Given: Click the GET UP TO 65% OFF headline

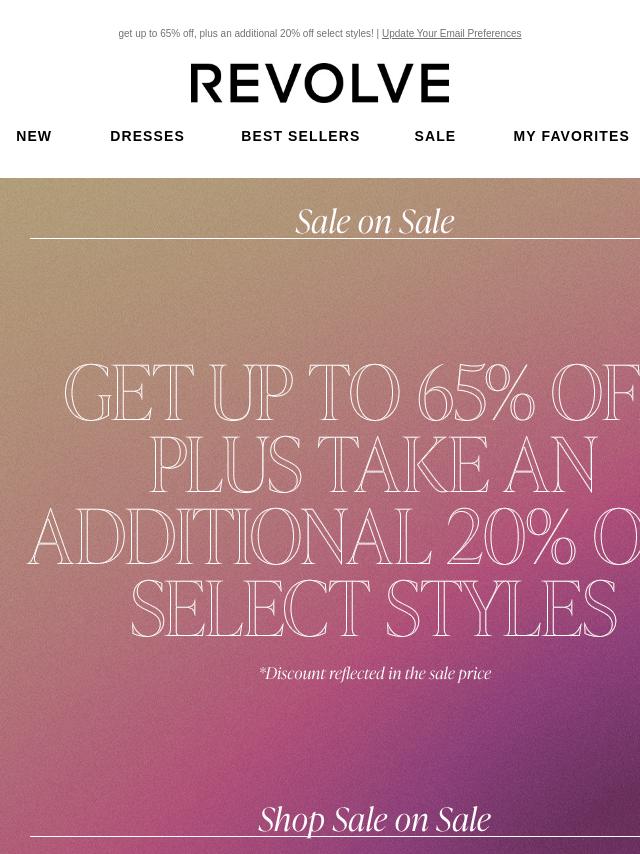Looking at the screenshot, I should pos(351,393).
